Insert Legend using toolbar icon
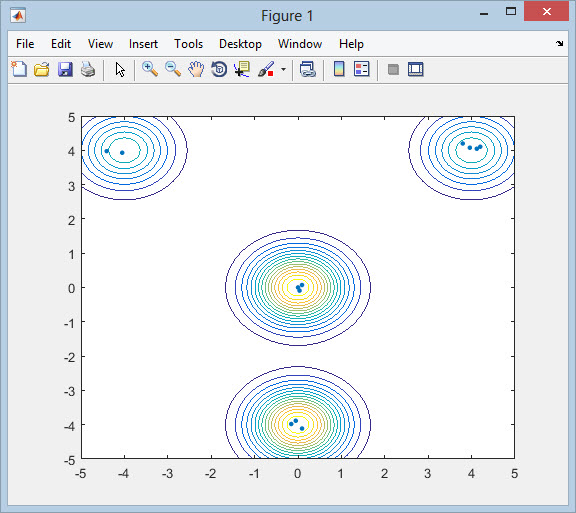Screen dimensions: 576x513 coord(361,69)
